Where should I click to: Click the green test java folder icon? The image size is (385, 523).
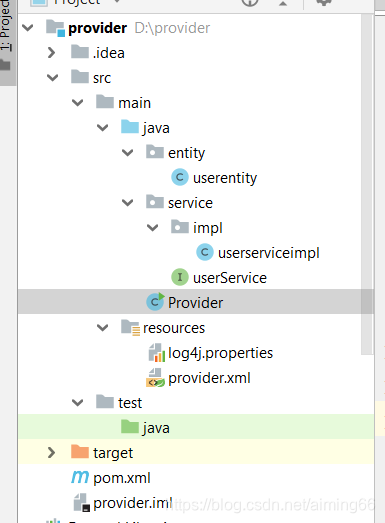130,427
